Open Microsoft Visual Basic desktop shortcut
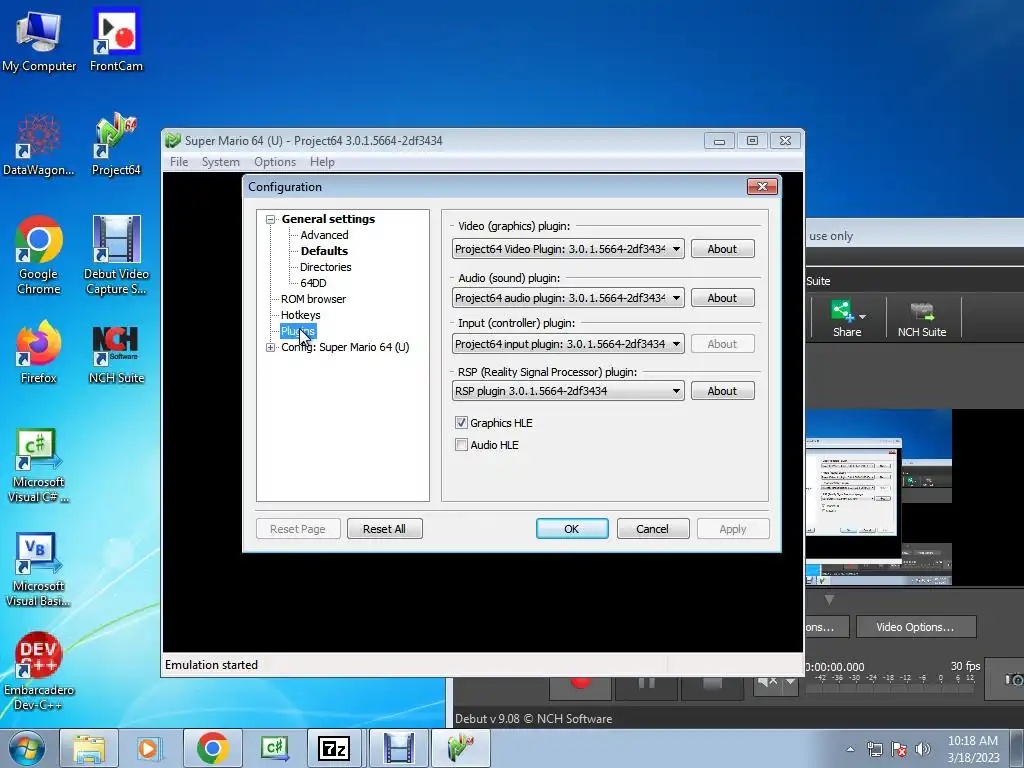The height and width of the screenshot is (768, 1024). pos(39,569)
